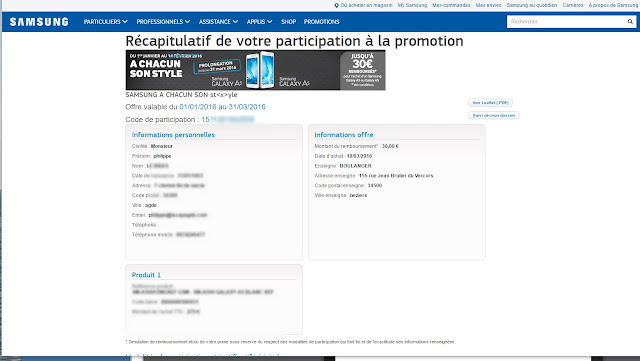Click the Informations personnelles heading
640x361 pixels.
pyautogui.click(x=173, y=135)
